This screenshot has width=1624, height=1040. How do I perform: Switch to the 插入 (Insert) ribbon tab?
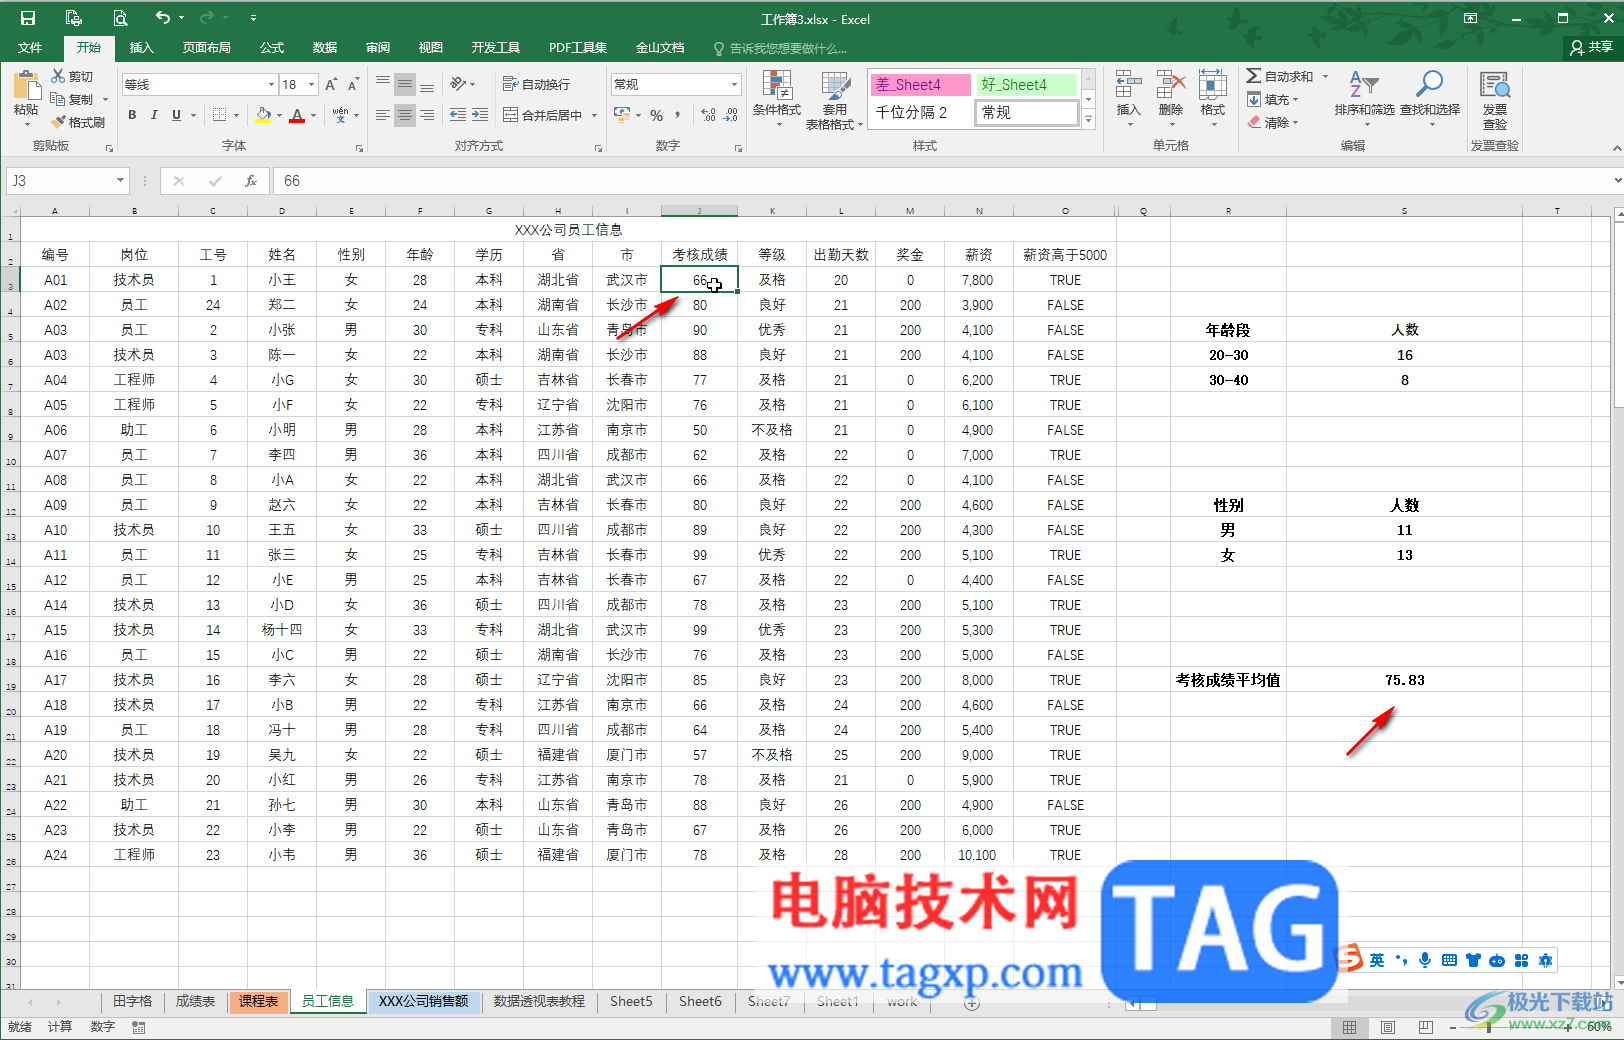(x=142, y=47)
